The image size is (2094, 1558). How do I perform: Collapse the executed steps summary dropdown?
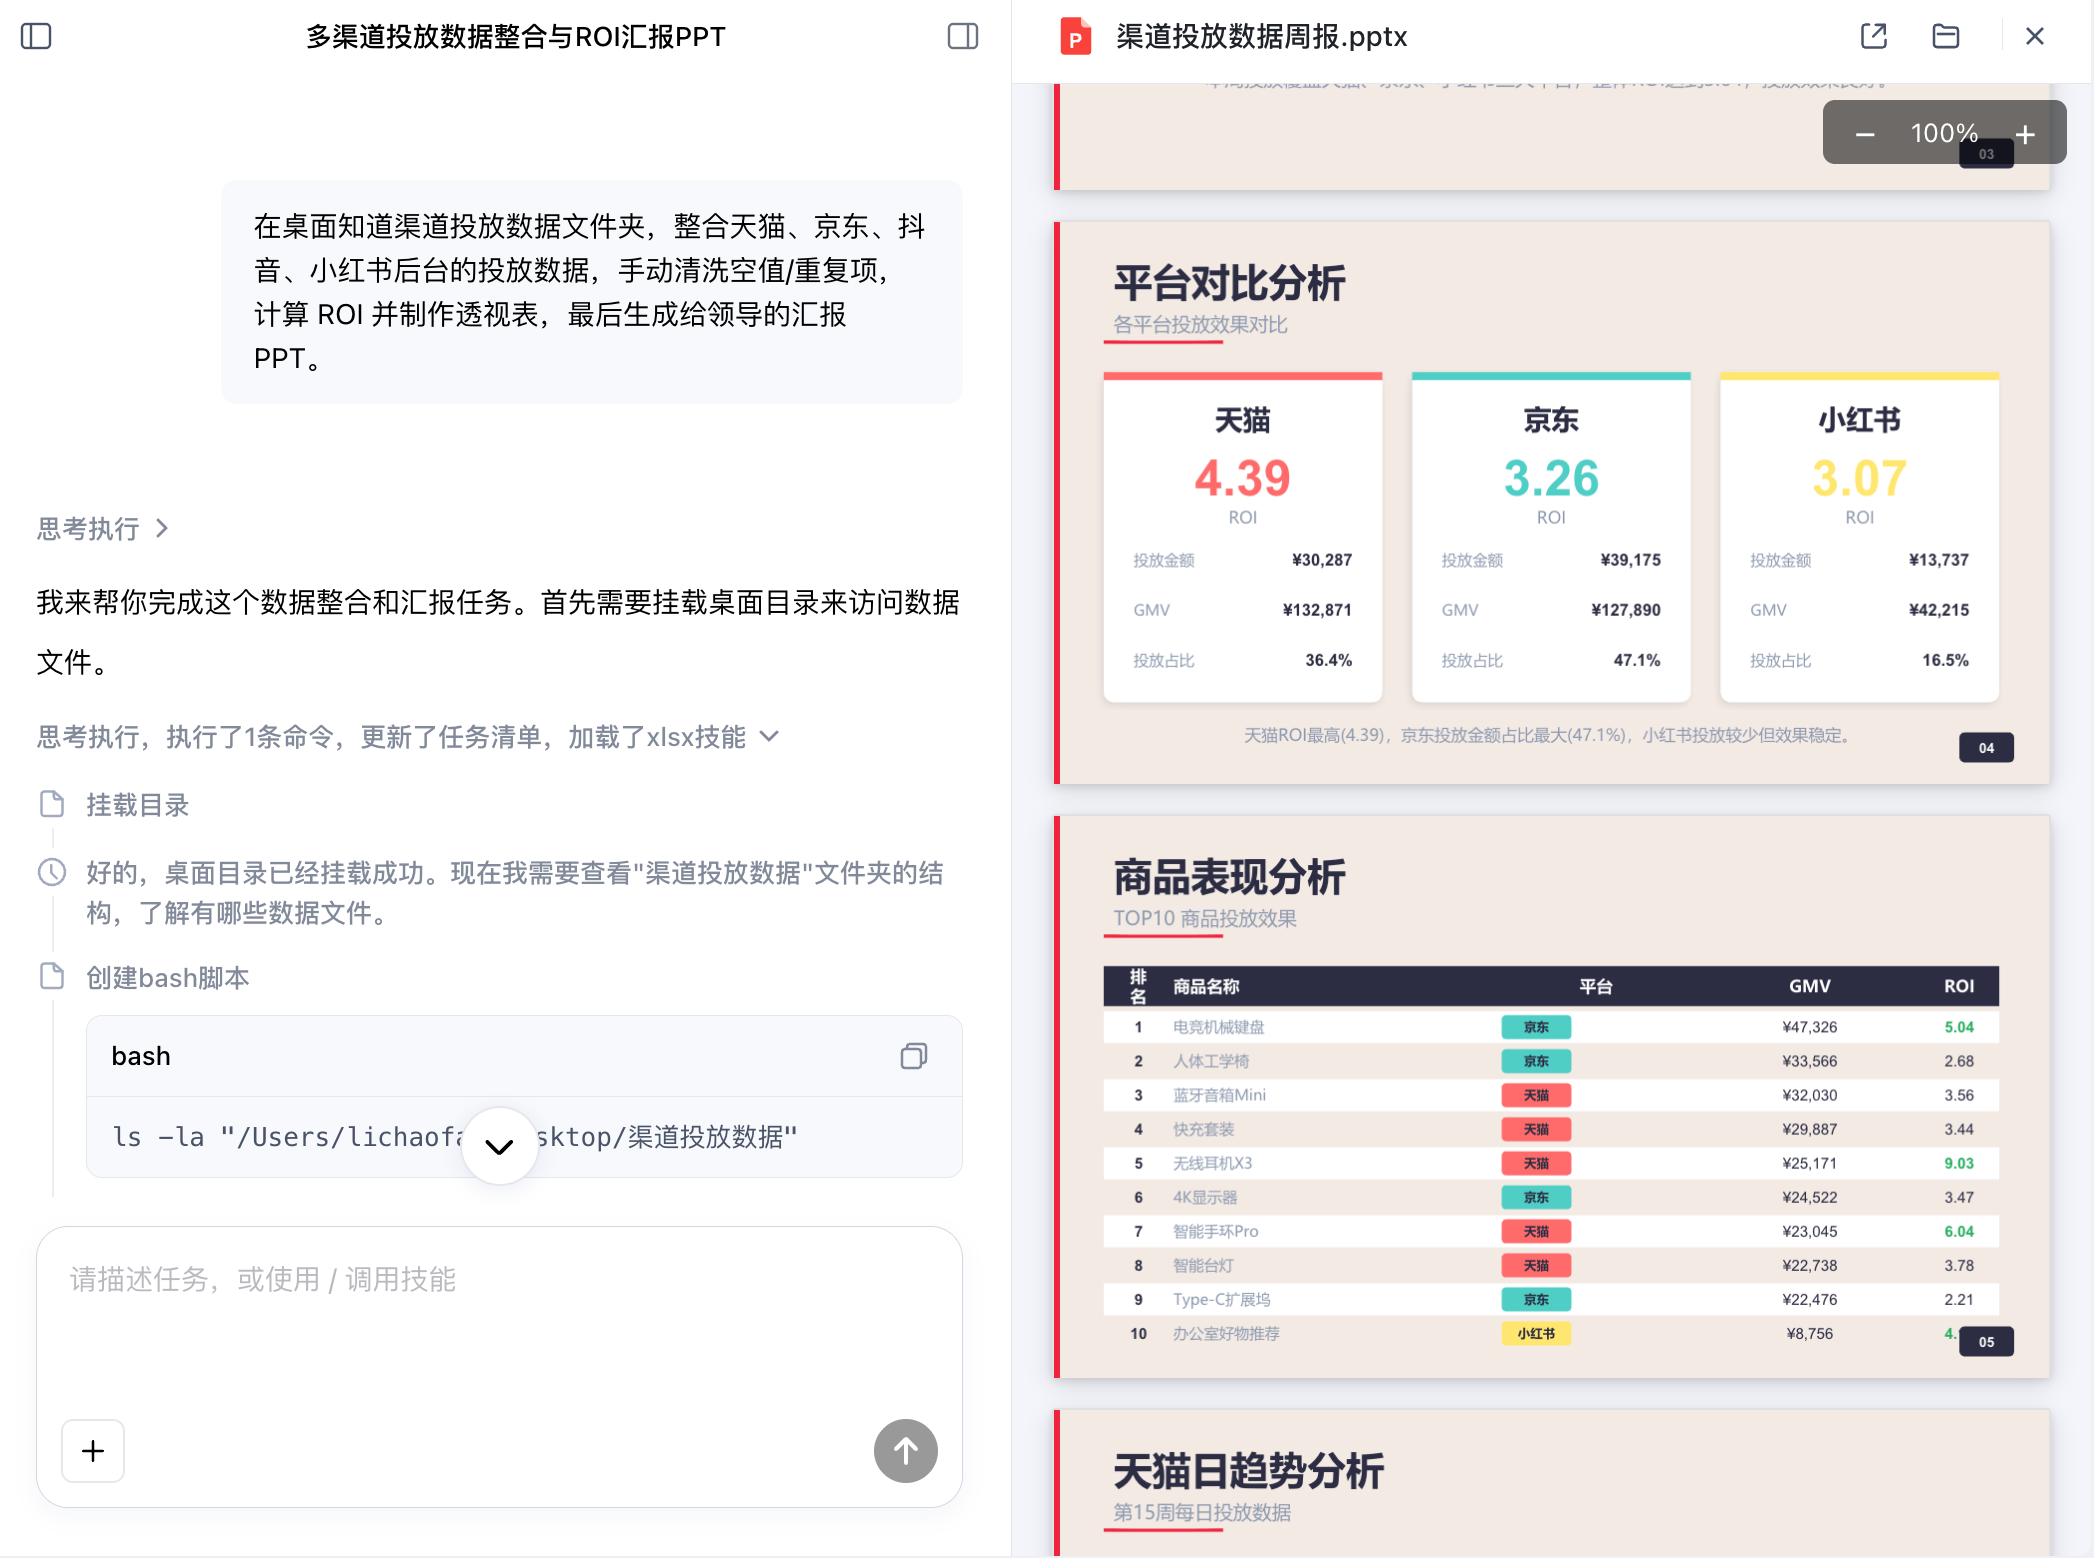769,737
